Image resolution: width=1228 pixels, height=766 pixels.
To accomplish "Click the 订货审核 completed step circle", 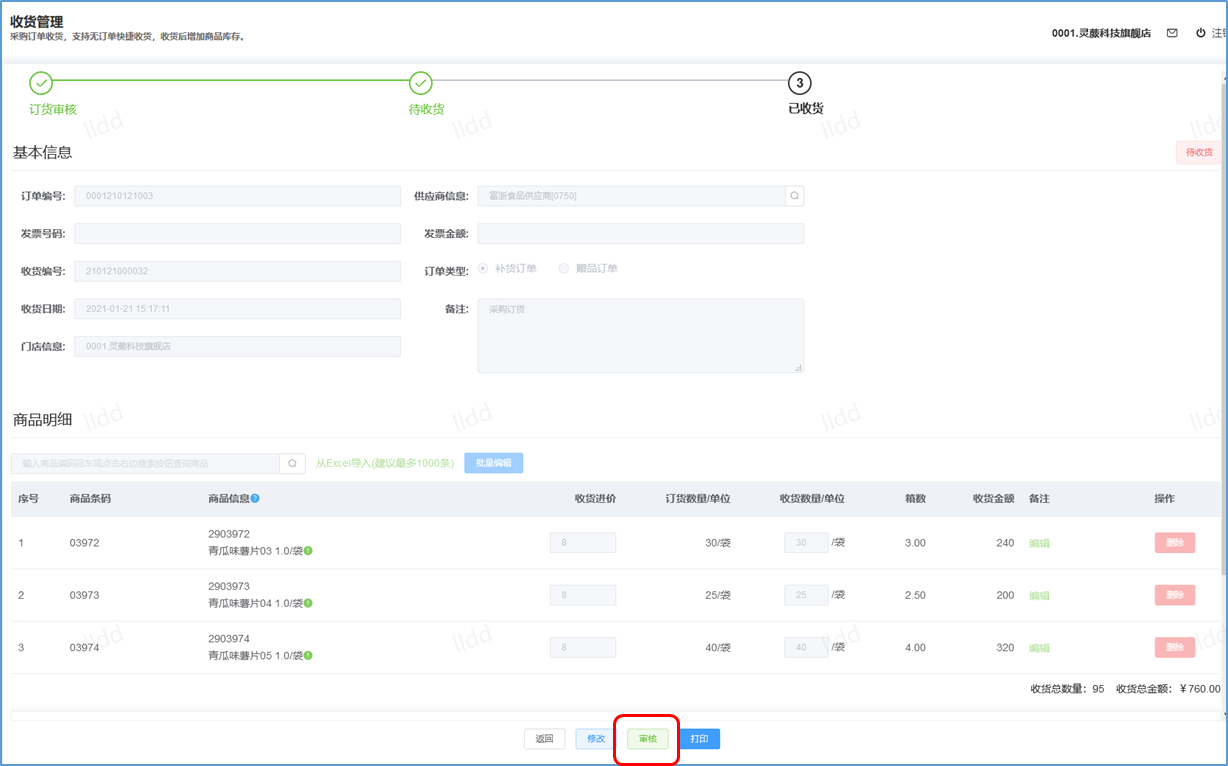I will click(41, 83).
